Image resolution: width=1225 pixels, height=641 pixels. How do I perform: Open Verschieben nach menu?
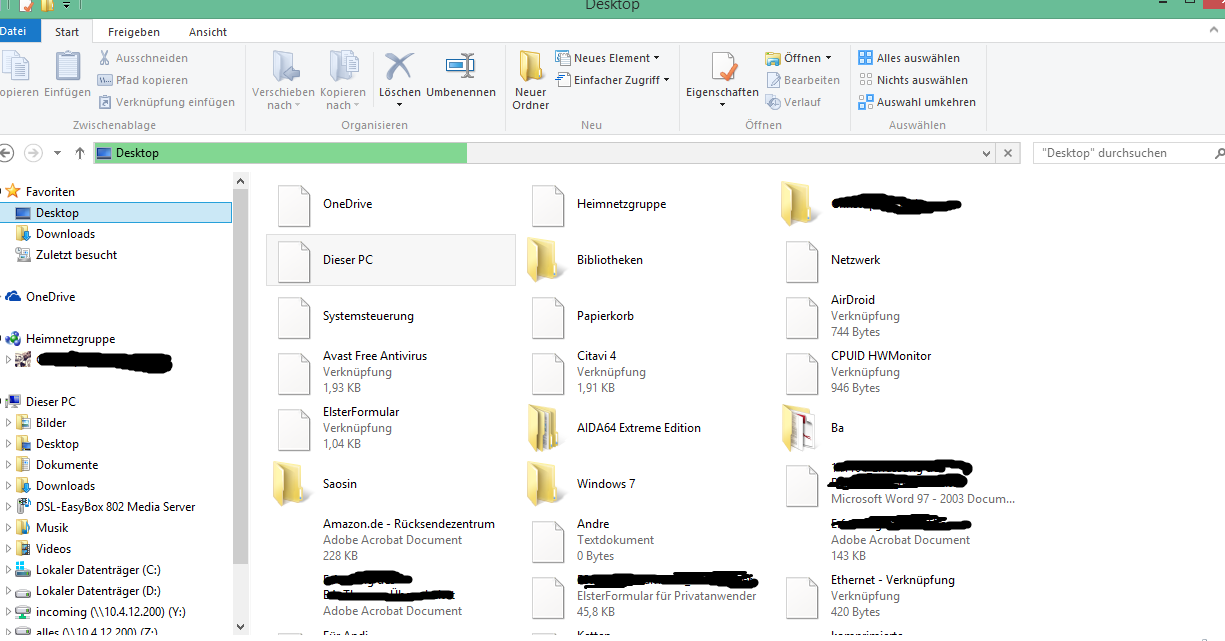tap(284, 80)
